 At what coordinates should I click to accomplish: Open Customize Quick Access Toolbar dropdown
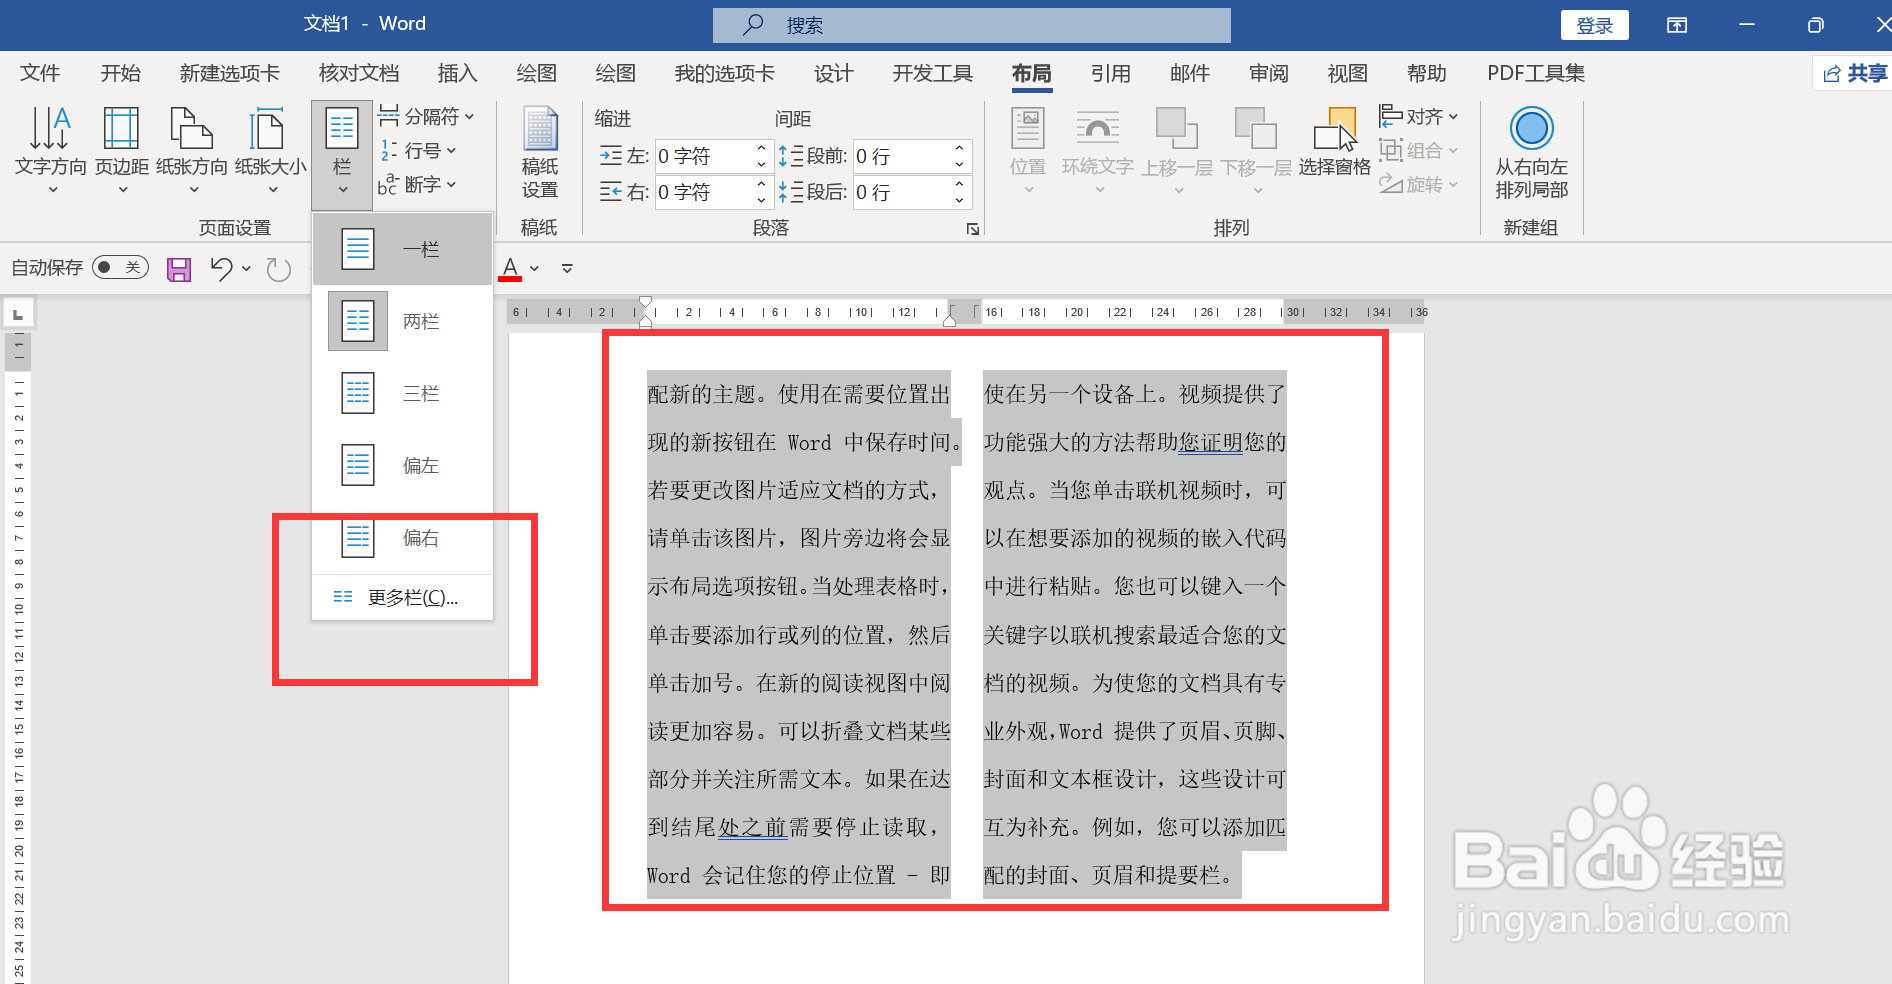[x=567, y=268]
